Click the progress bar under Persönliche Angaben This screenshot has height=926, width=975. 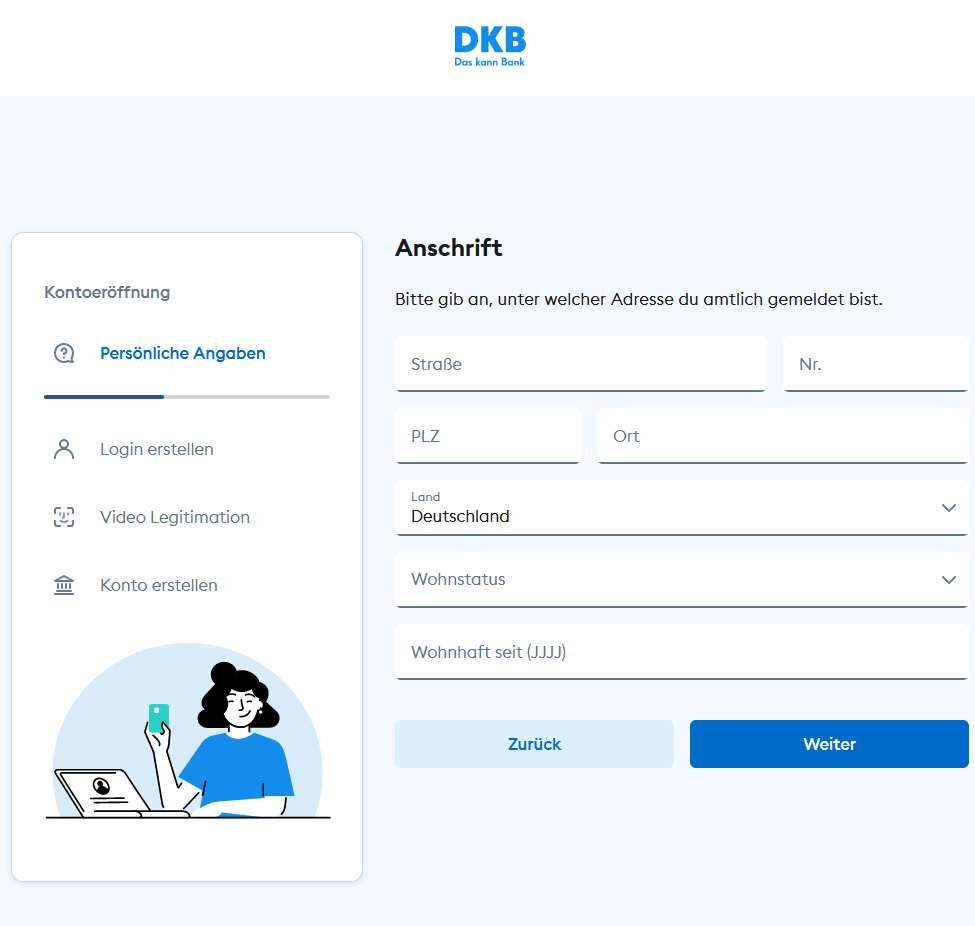(x=187, y=397)
